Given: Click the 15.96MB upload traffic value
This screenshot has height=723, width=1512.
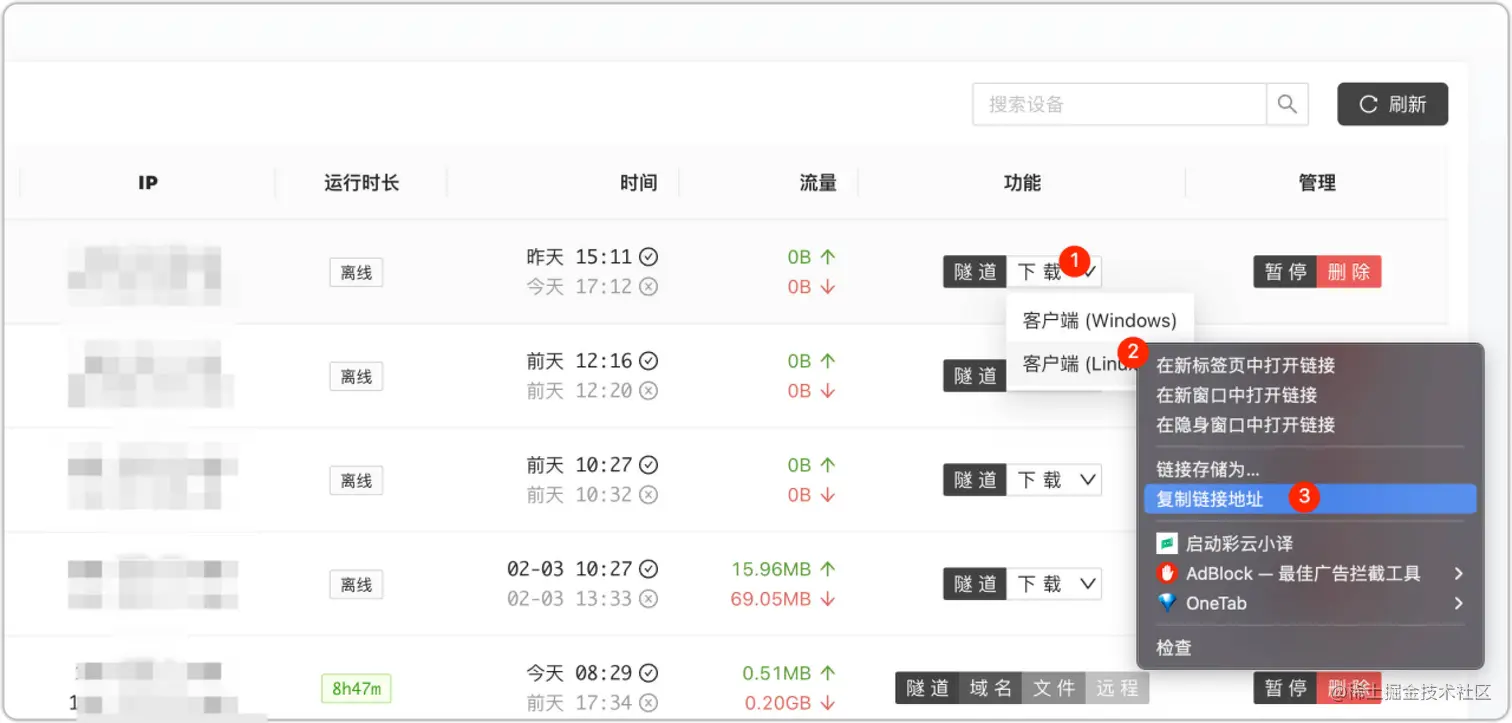Looking at the screenshot, I should pos(771,569).
